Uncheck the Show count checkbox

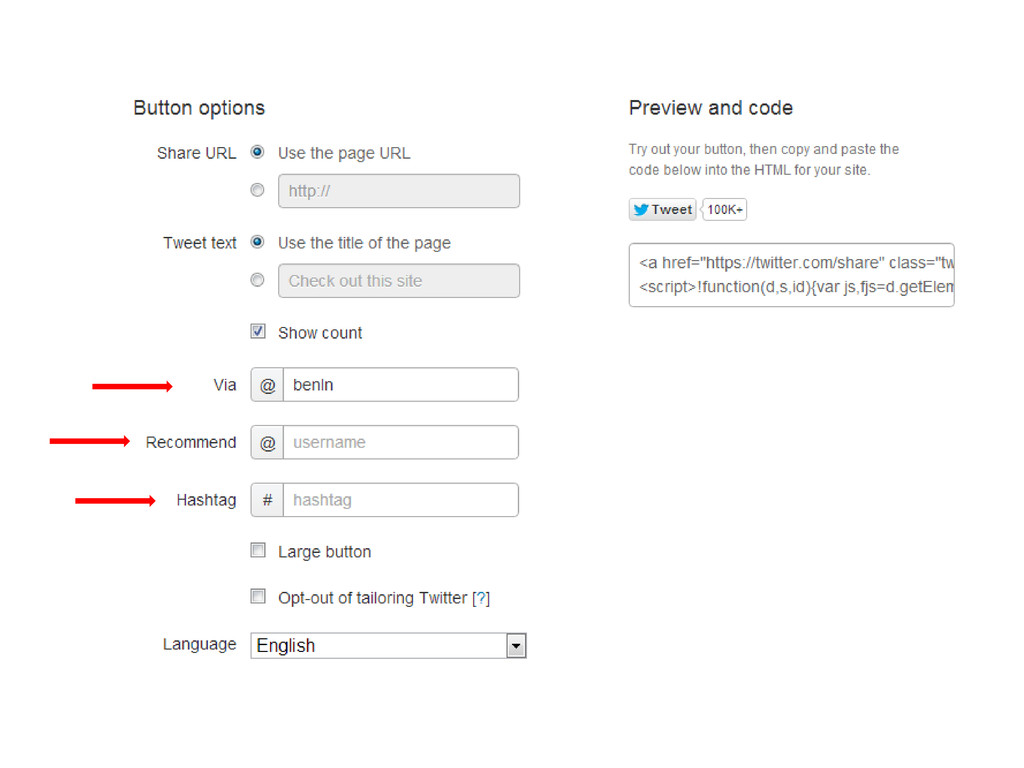tap(258, 331)
